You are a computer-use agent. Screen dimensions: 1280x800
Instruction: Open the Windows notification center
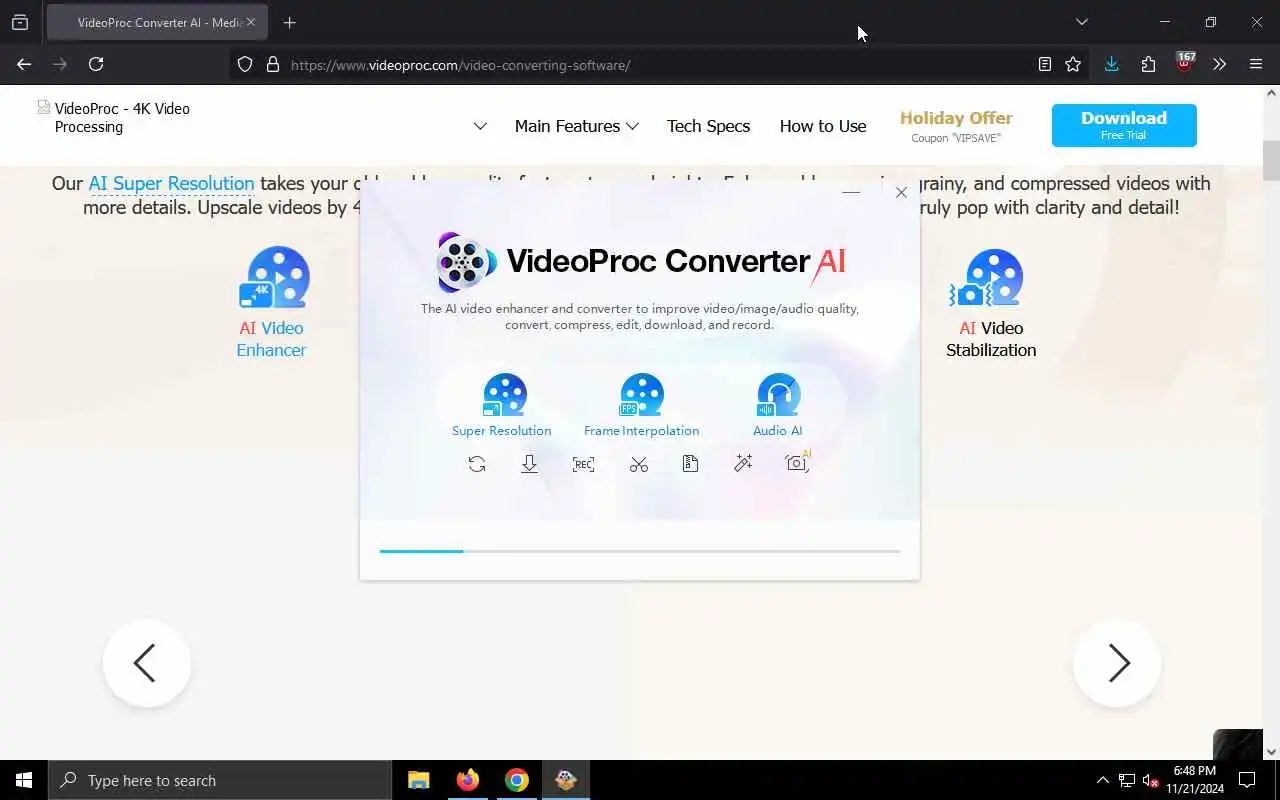point(1247,780)
